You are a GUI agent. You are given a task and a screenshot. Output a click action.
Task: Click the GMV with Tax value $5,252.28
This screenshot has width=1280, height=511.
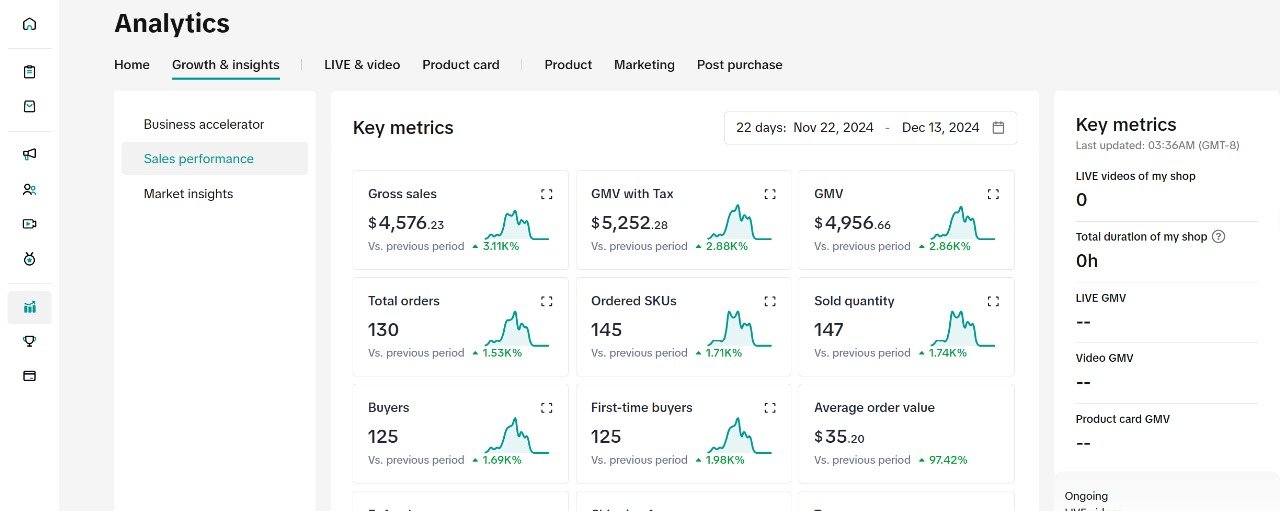pyautogui.click(x=631, y=223)
